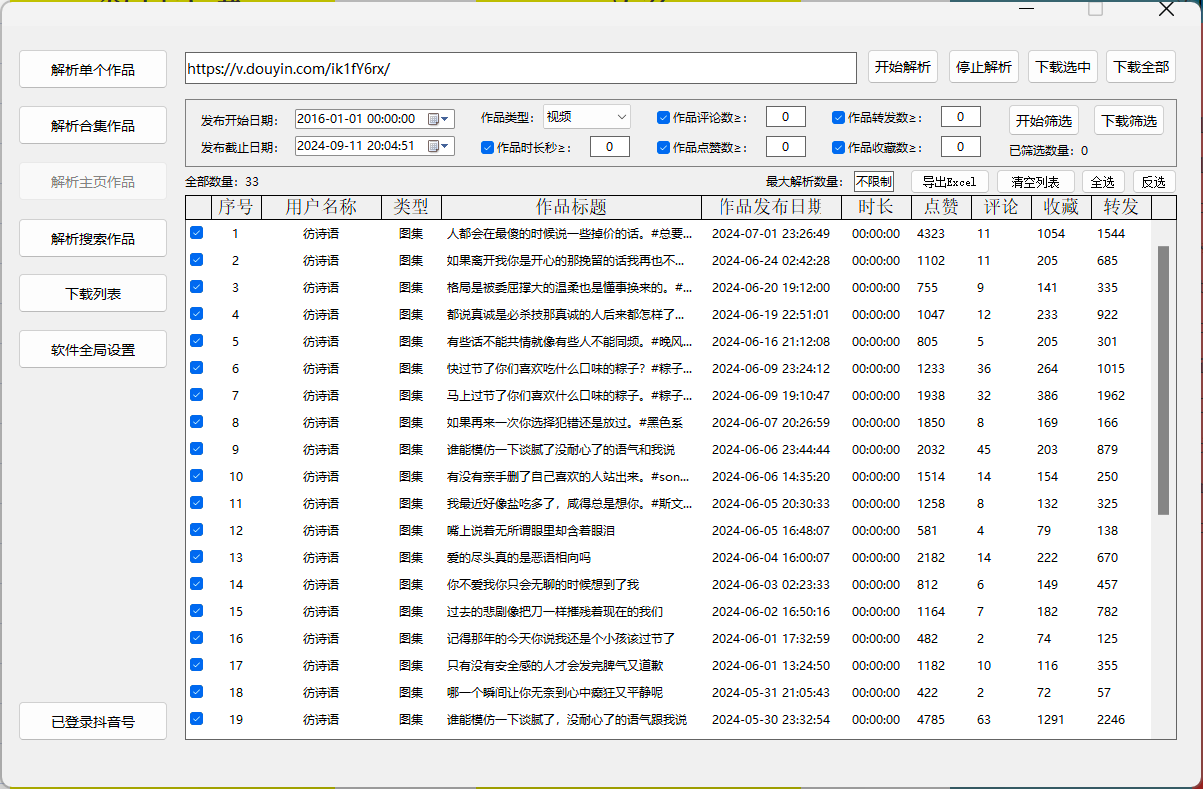The width and height of the screenshot is (1203, 789).
Task: Deselect the row 13 checkbox
Action: pos(196,557)
